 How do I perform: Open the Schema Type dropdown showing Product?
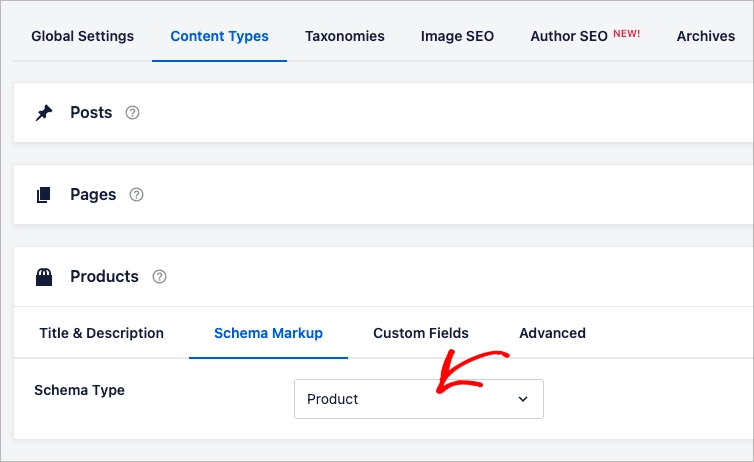click(419, 399)
